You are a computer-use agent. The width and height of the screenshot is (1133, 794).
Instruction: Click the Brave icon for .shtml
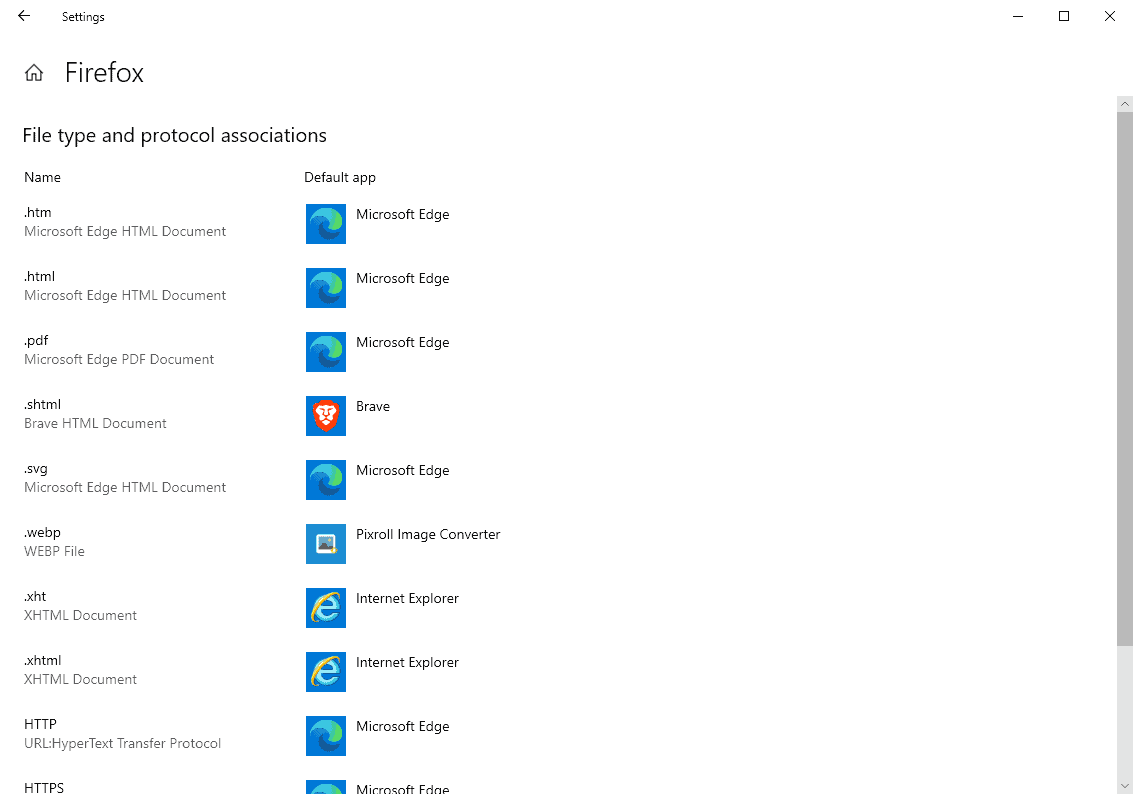(326, 415)
